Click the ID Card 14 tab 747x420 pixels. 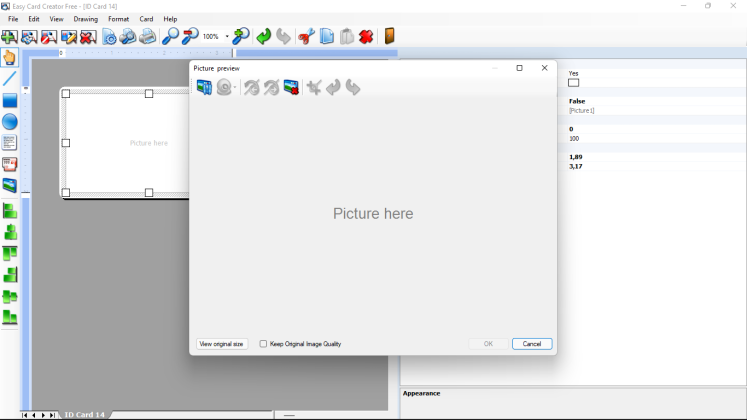[84, 415]
